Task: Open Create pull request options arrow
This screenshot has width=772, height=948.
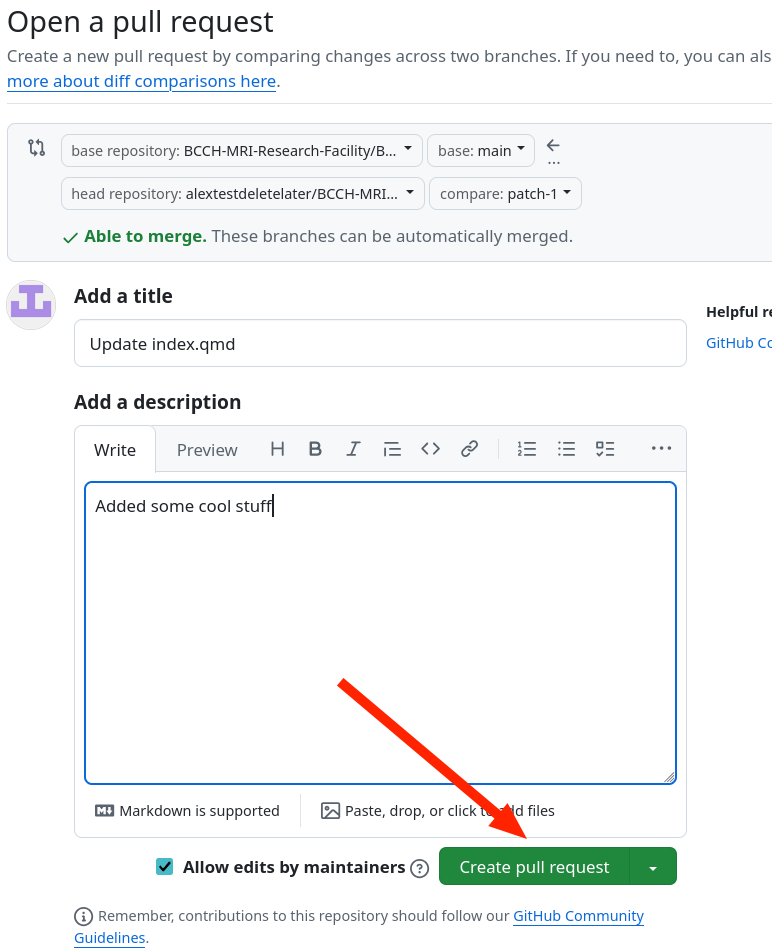Action: (653, 867)
